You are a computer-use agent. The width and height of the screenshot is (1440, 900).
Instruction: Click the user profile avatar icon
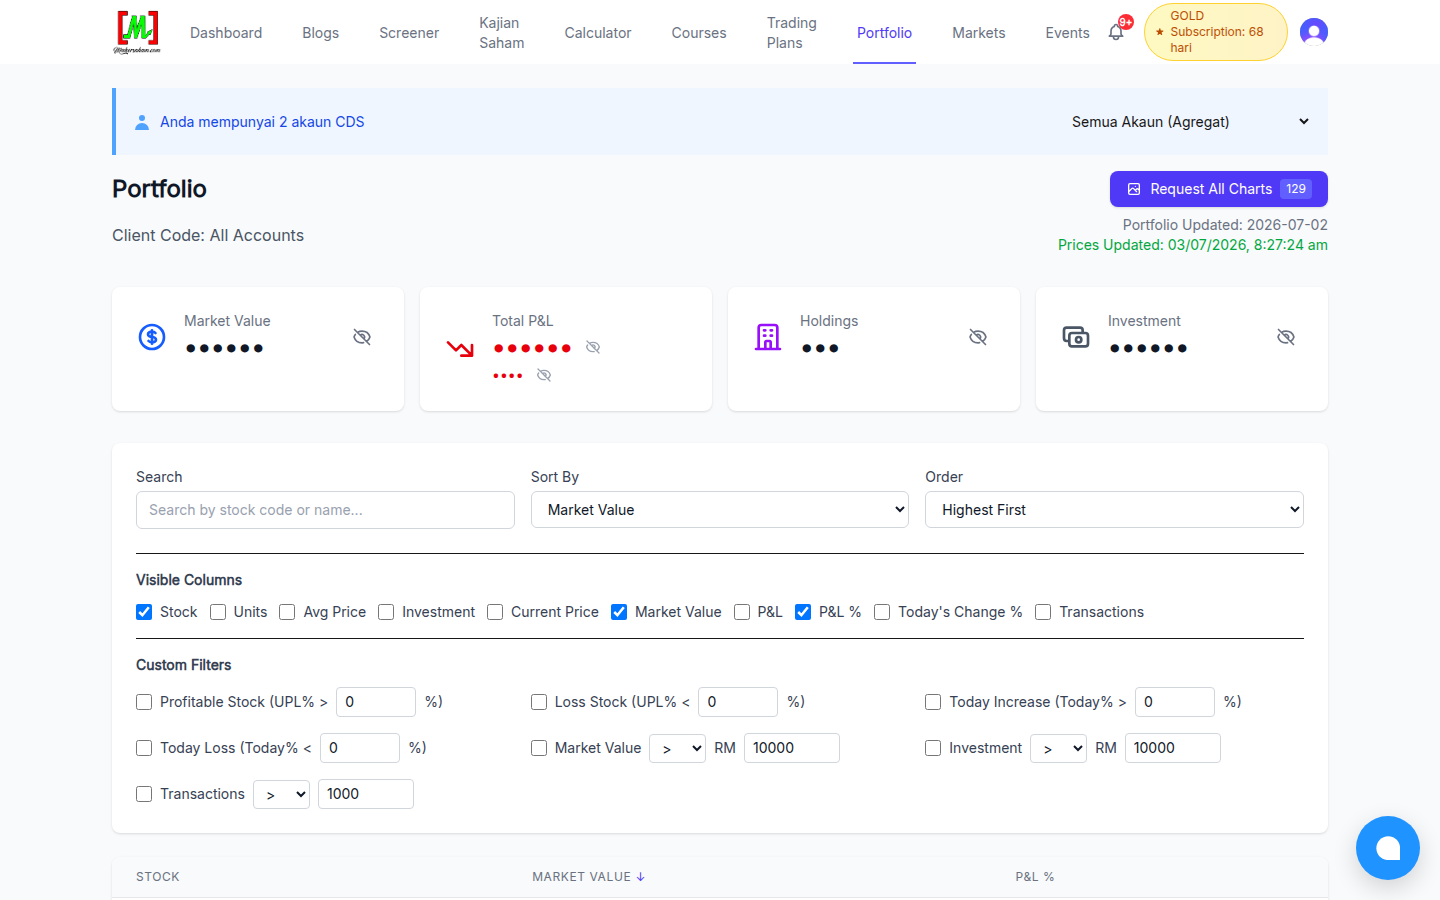tap(1314, 32)
